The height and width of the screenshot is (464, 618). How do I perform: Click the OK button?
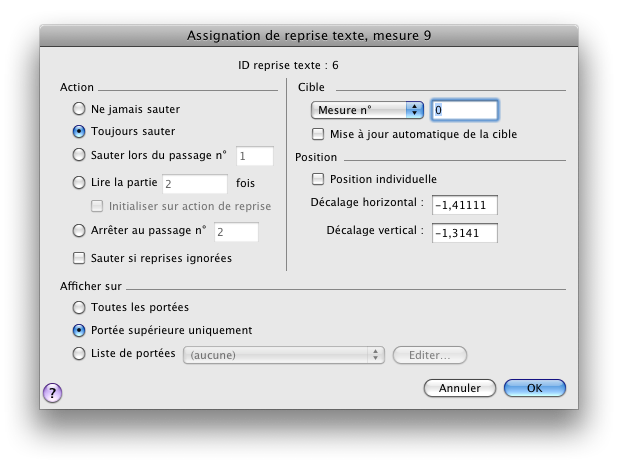[x=534, y=388]
